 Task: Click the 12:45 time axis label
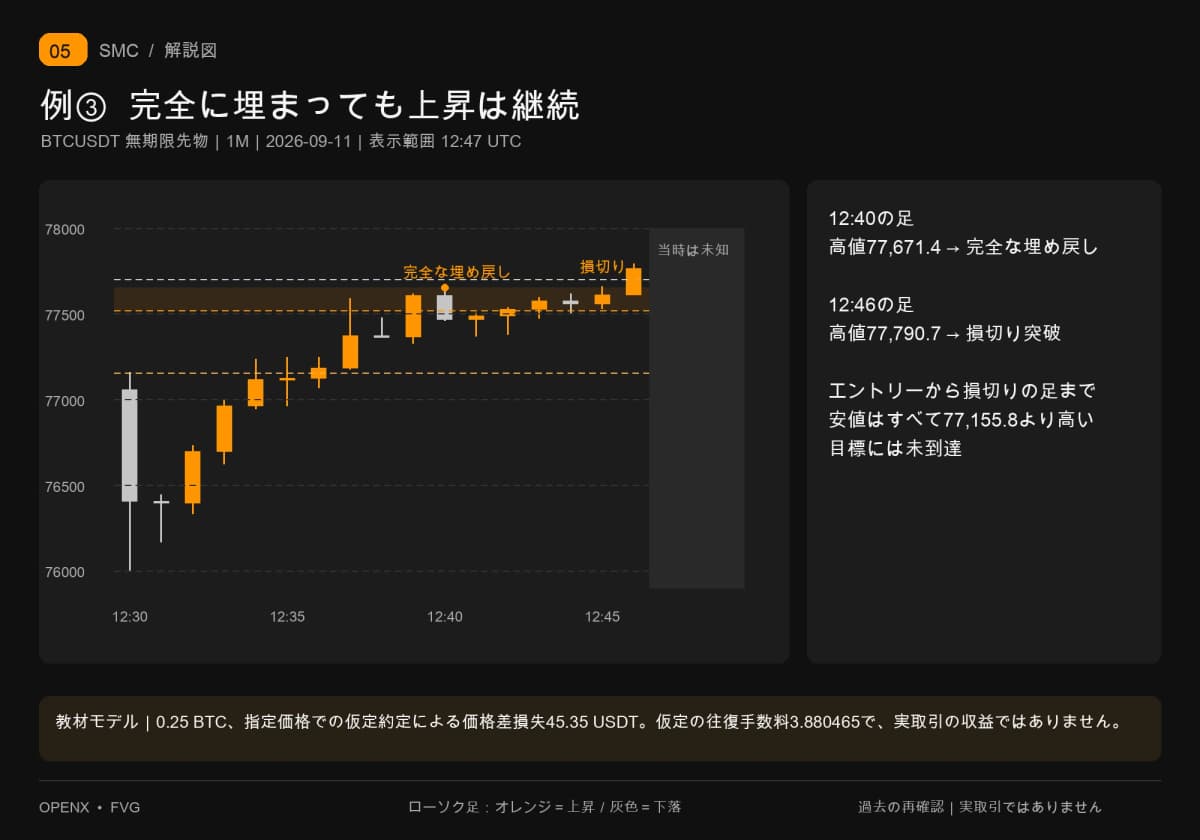(602, 617)
